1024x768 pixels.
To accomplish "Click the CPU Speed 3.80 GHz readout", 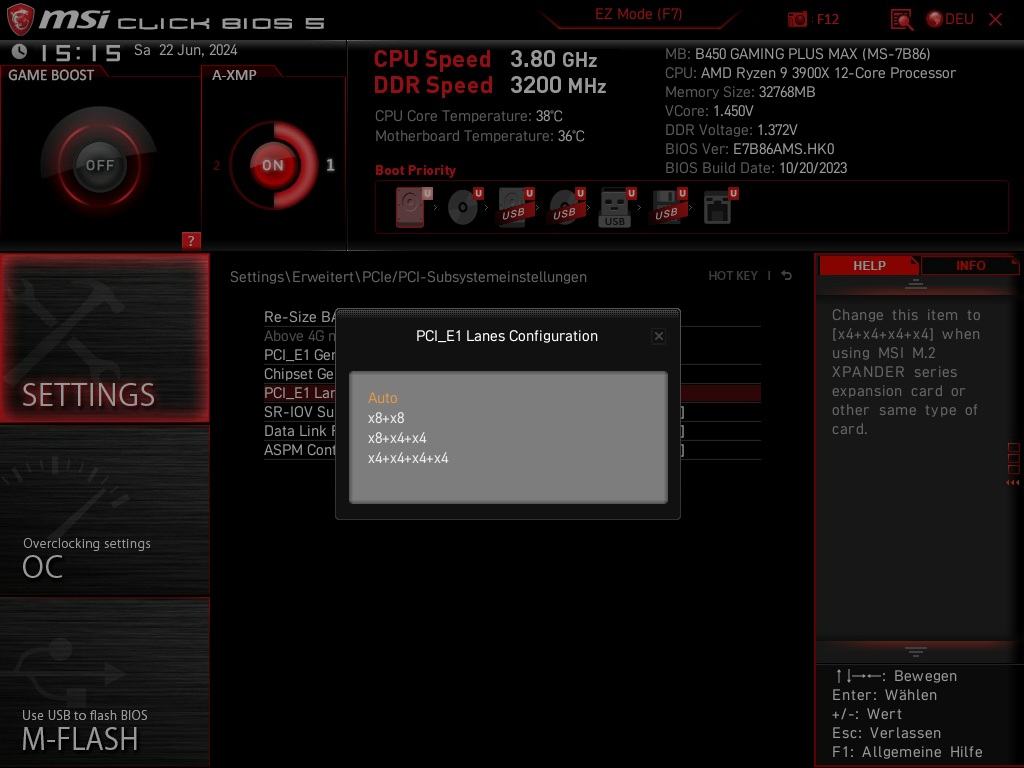I will 485,59.
